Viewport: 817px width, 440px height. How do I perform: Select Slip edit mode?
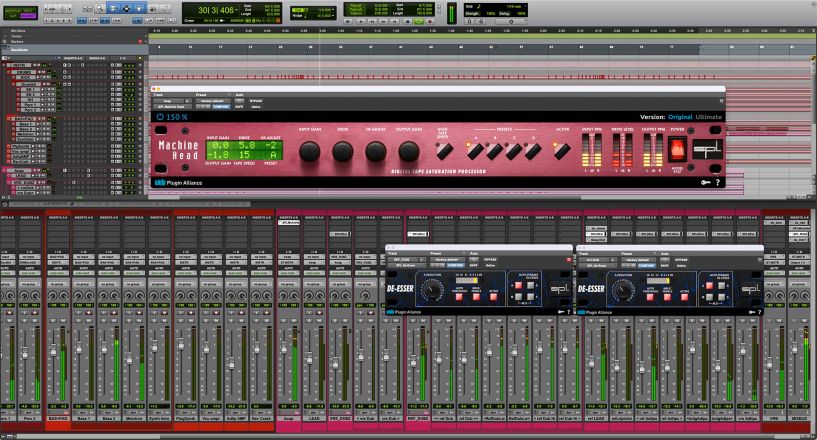coord(11,16)
